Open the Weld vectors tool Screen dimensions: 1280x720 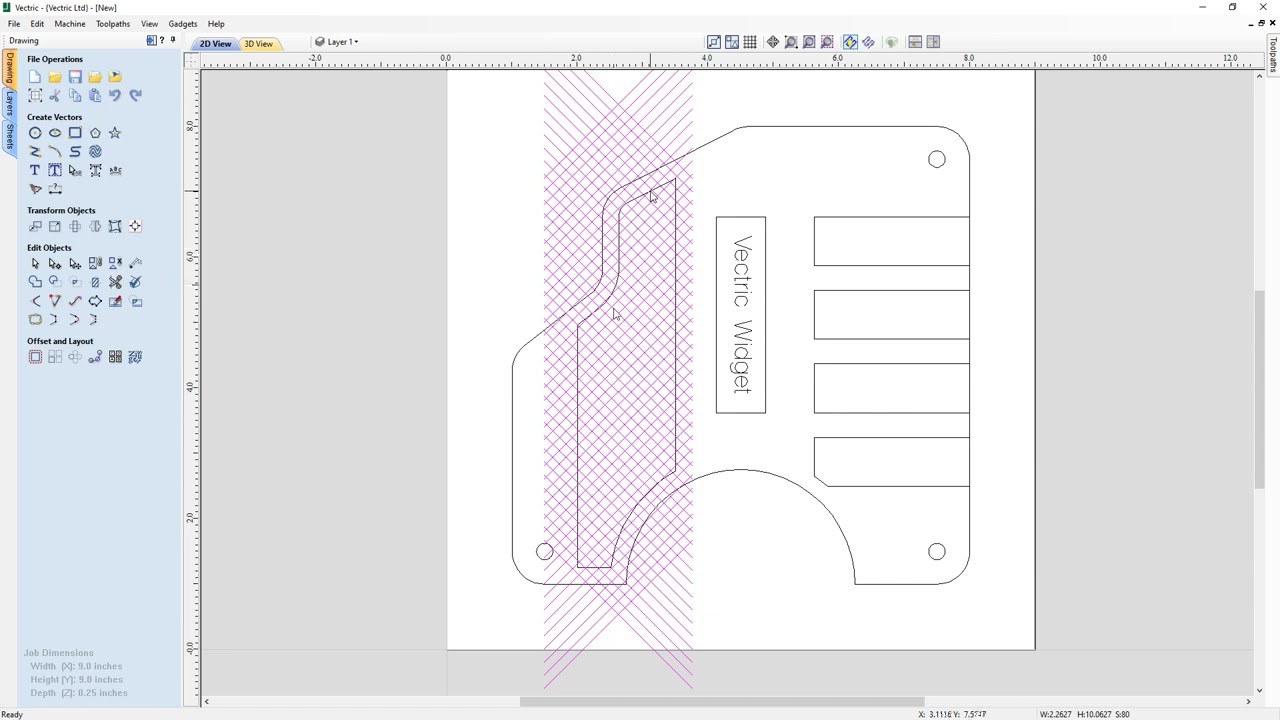pyautogui.click(x=35, y=282)
